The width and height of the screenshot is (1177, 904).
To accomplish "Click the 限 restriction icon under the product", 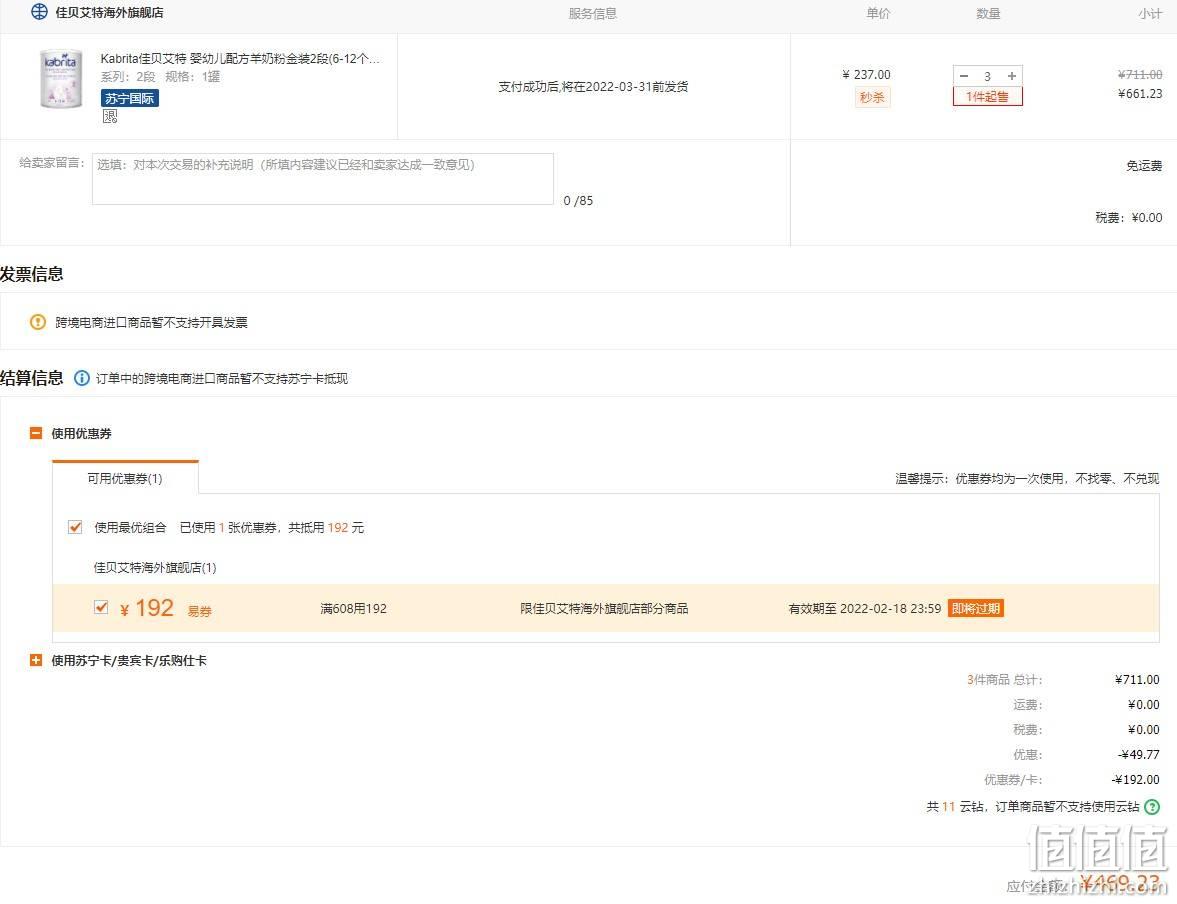I will coord(110,116).
